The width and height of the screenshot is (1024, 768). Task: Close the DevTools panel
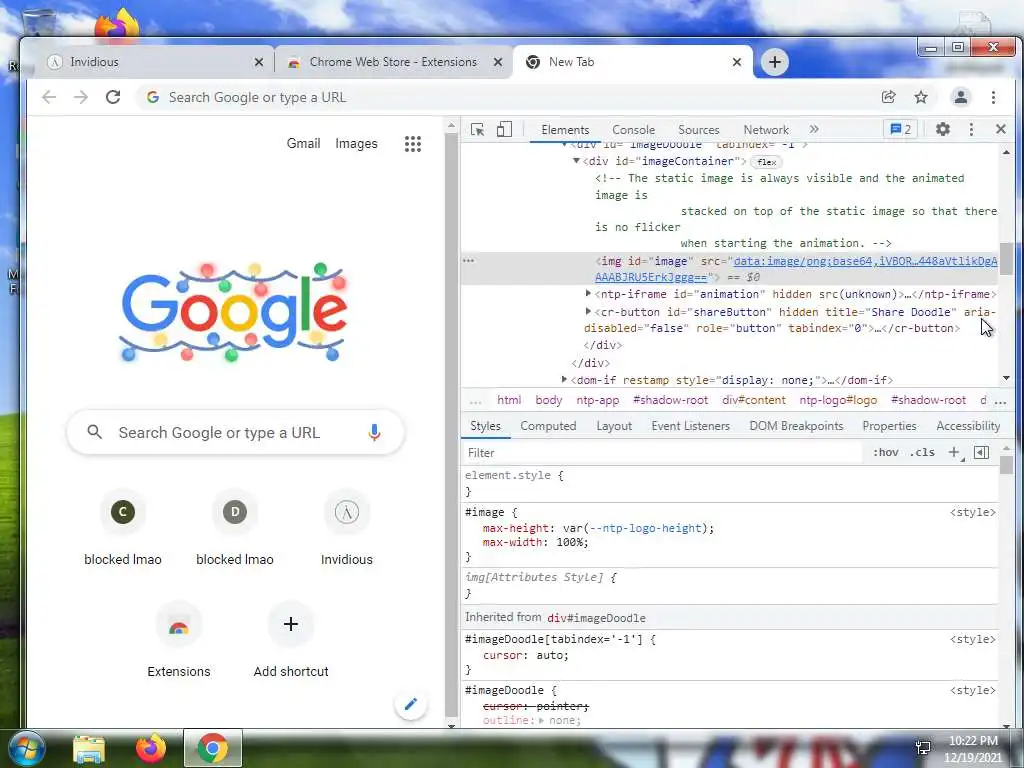tap(1000, 129)
